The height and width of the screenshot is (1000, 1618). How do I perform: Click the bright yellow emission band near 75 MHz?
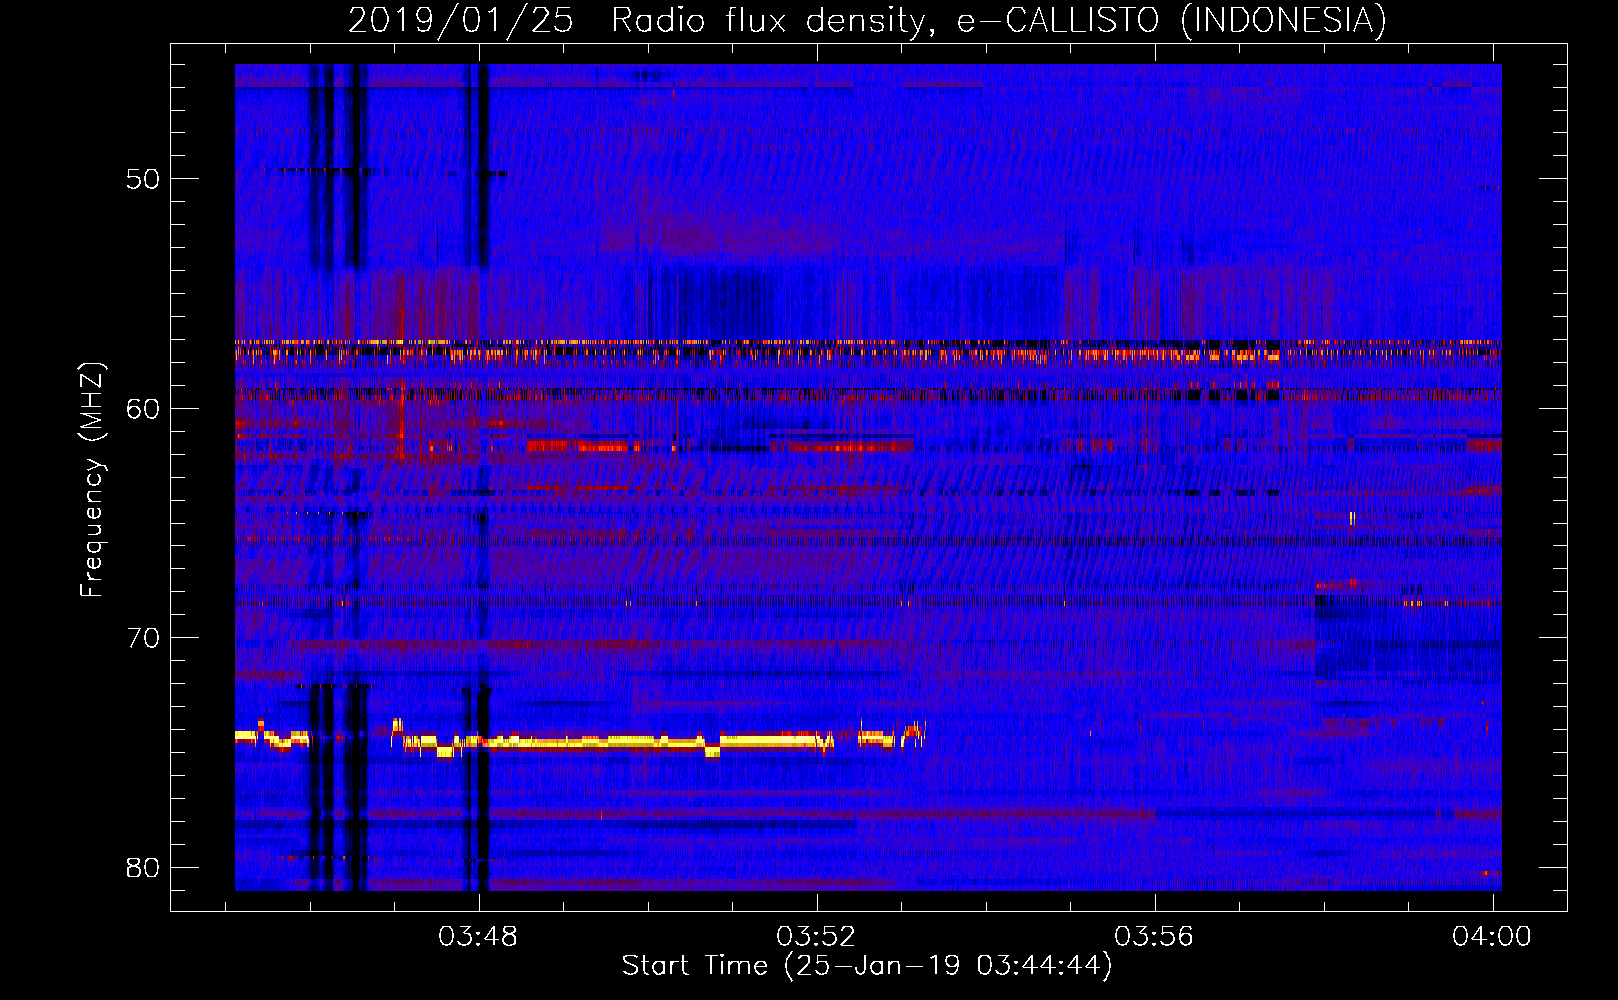pos(580,741)
